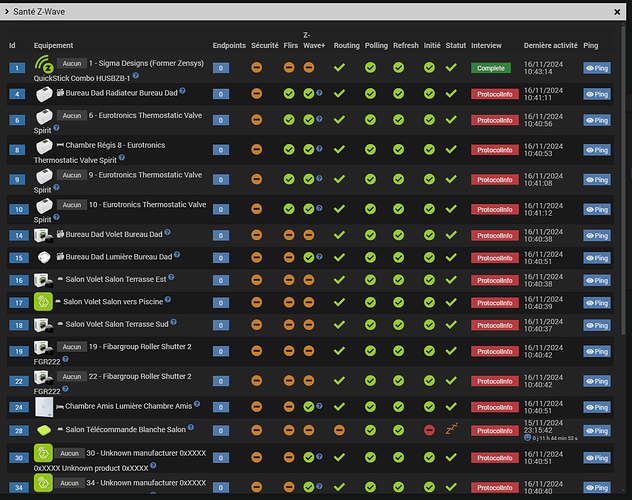Click the Routing check mark in row 19
The image size is (632, 500).
click(339, 351)
